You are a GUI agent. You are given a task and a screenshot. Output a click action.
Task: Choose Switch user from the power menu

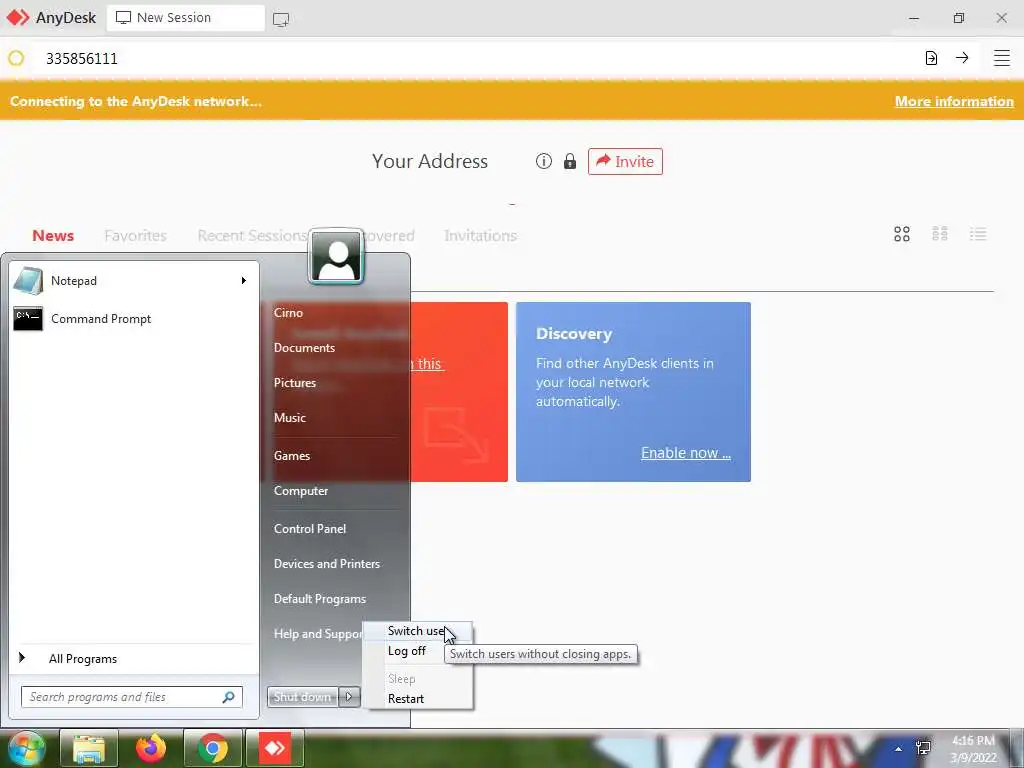coord(417,631)
